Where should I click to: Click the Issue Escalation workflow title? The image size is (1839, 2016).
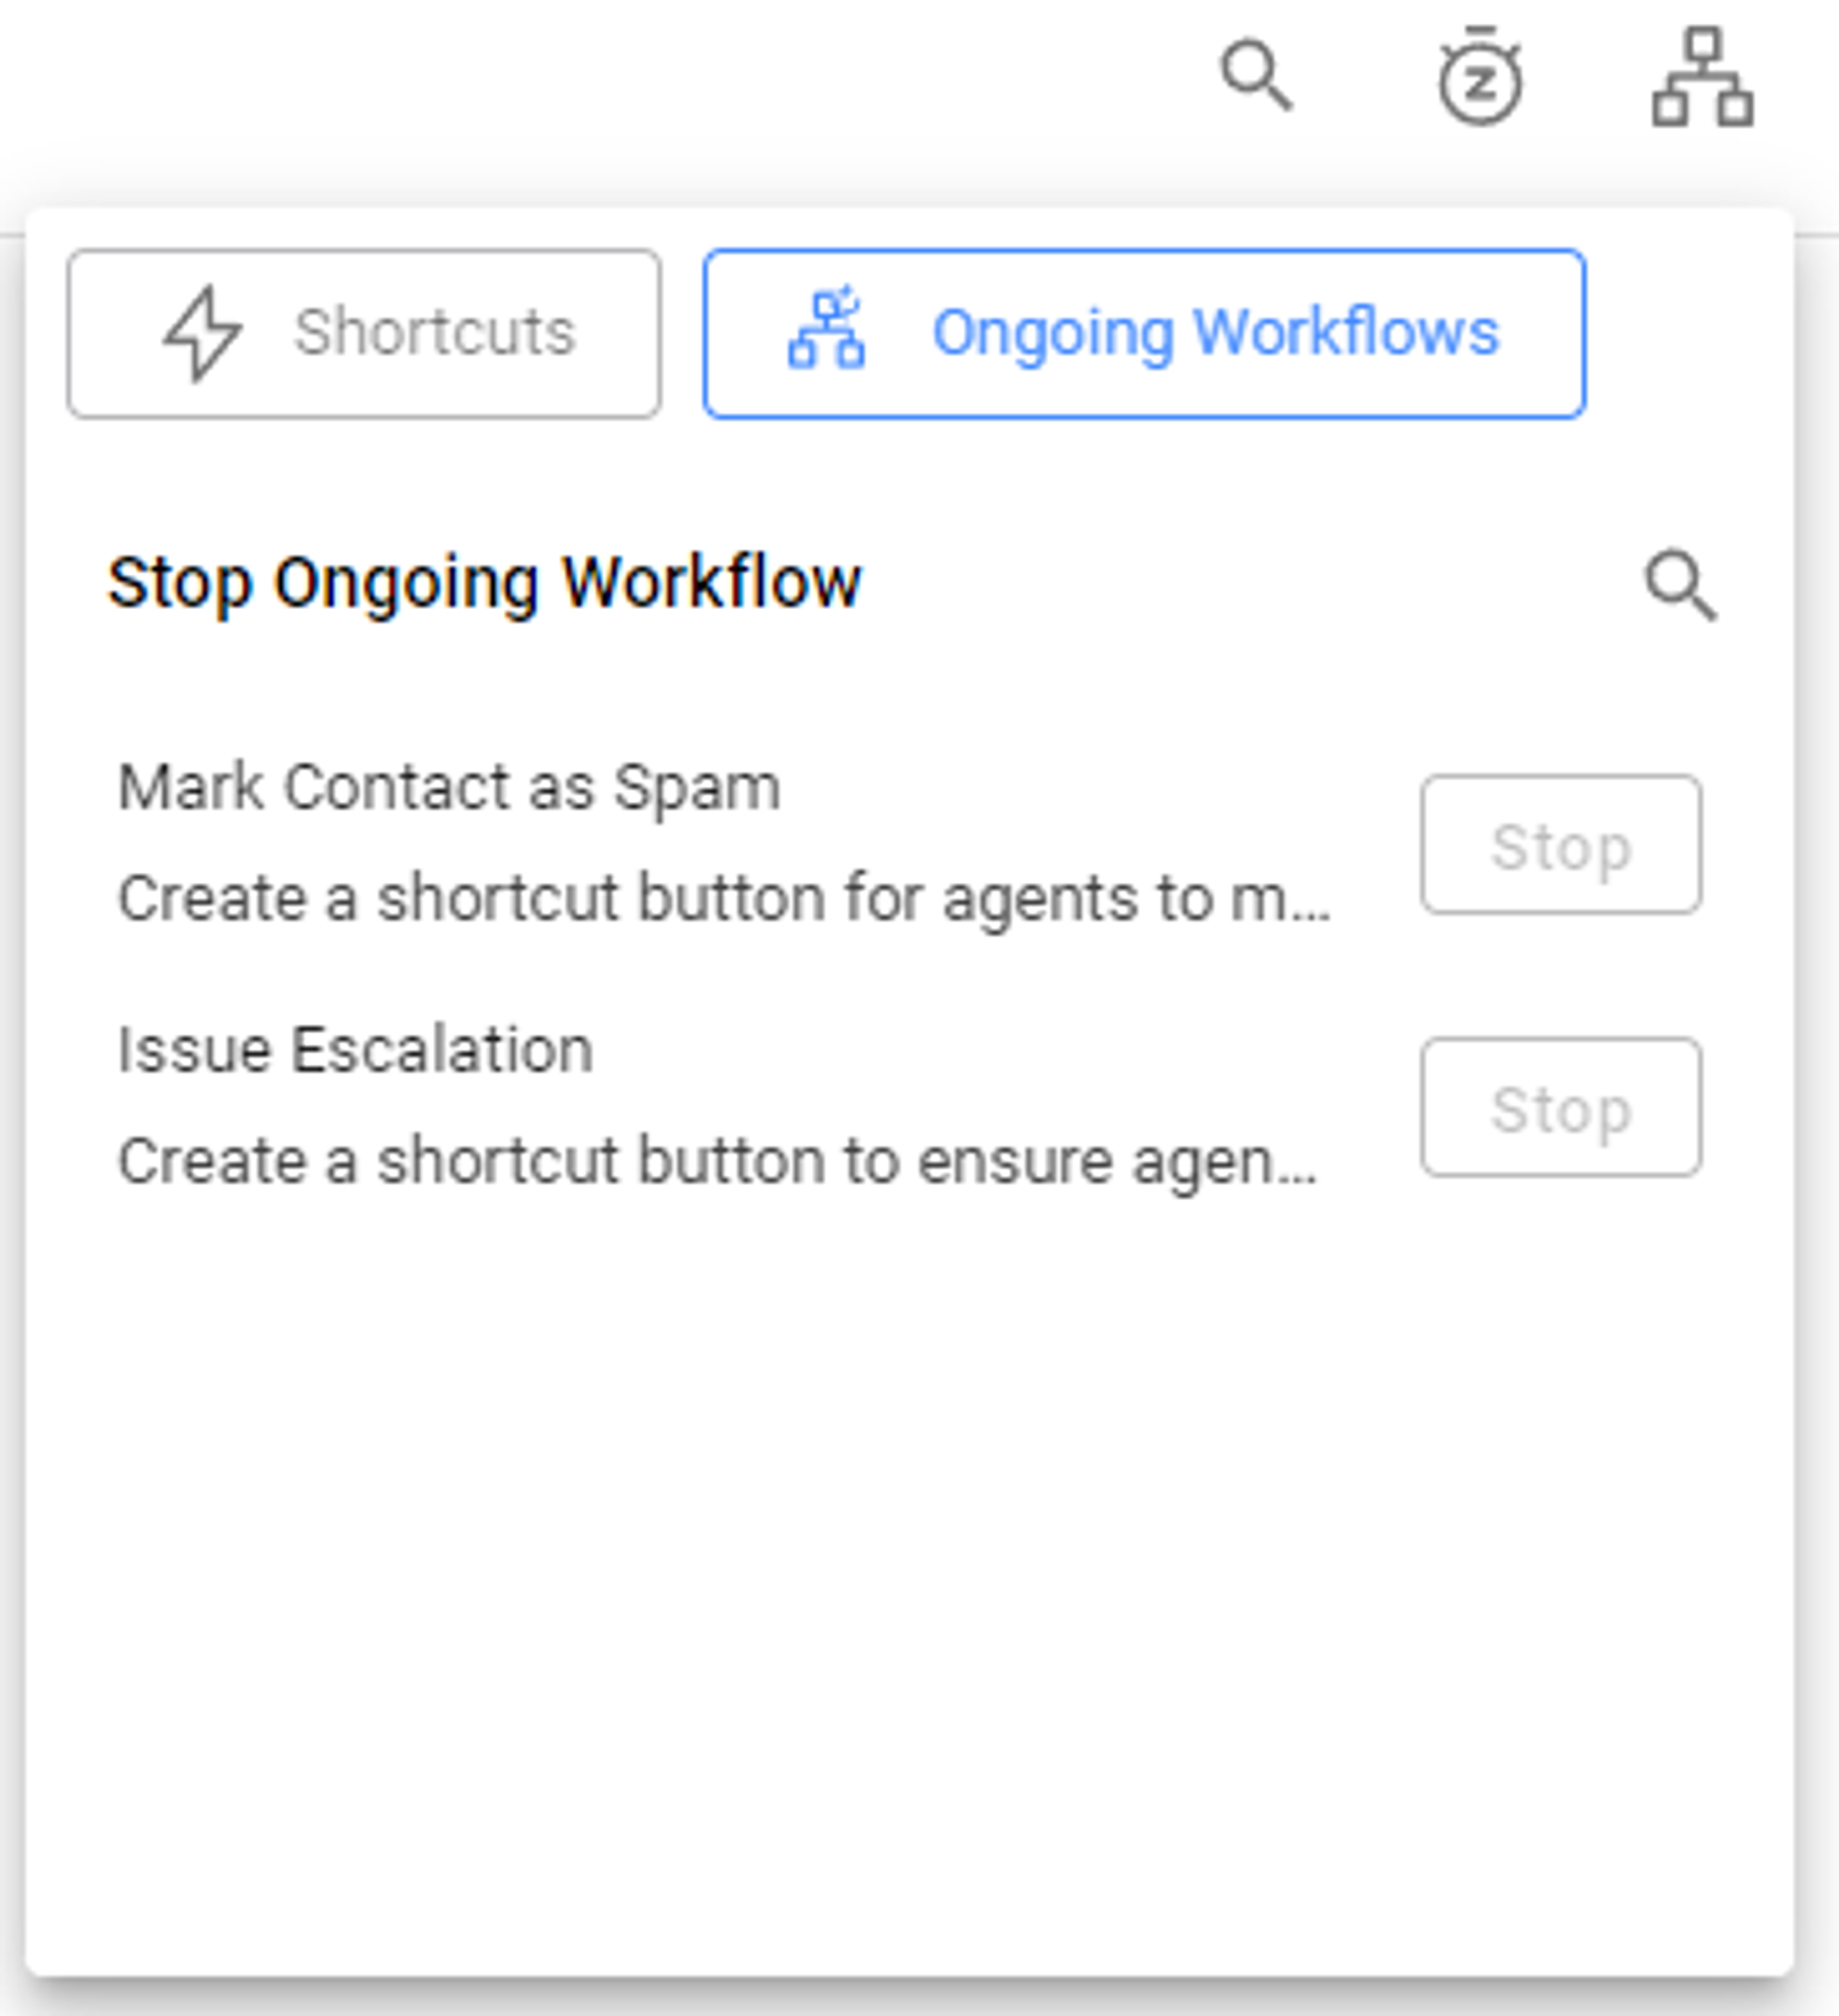click(x=355, y=1050)
